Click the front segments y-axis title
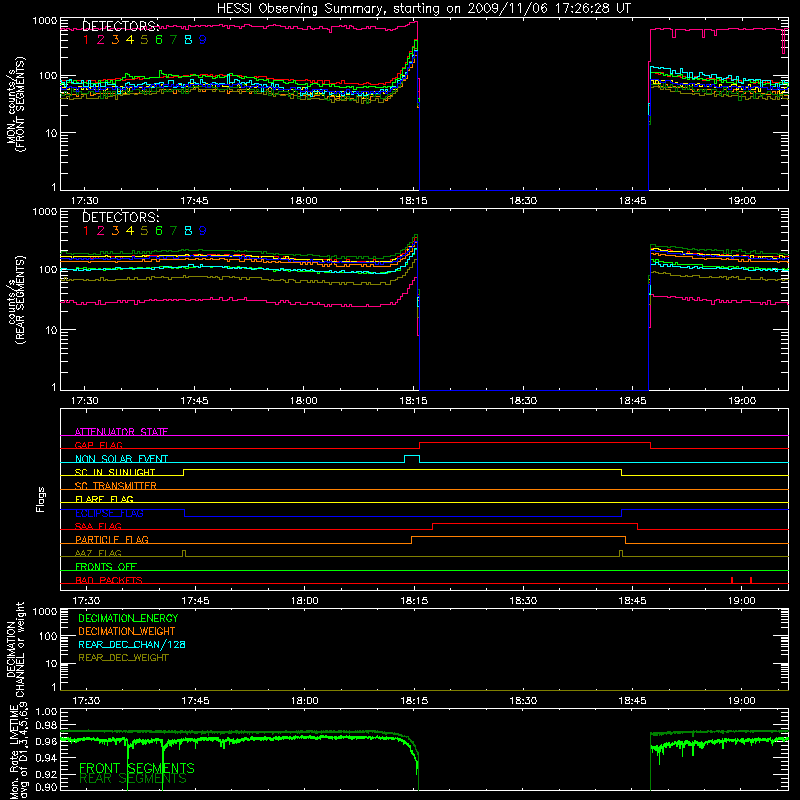The height and width of the screenshot is (800, 800). click(16, 104)
